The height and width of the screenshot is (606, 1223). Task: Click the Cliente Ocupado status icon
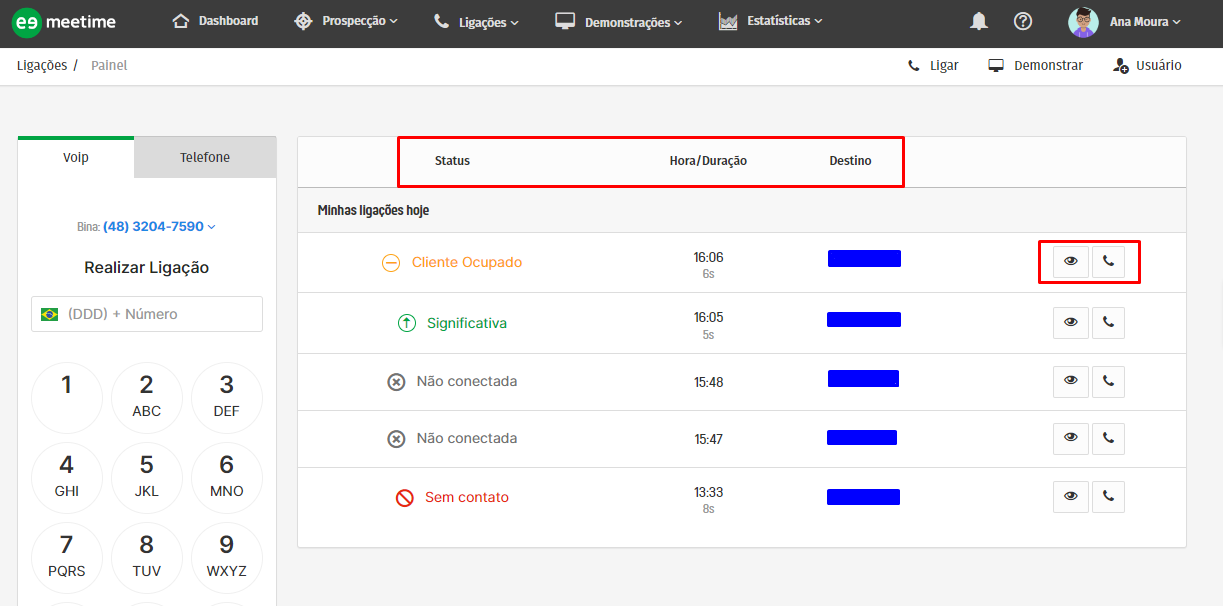391,263
